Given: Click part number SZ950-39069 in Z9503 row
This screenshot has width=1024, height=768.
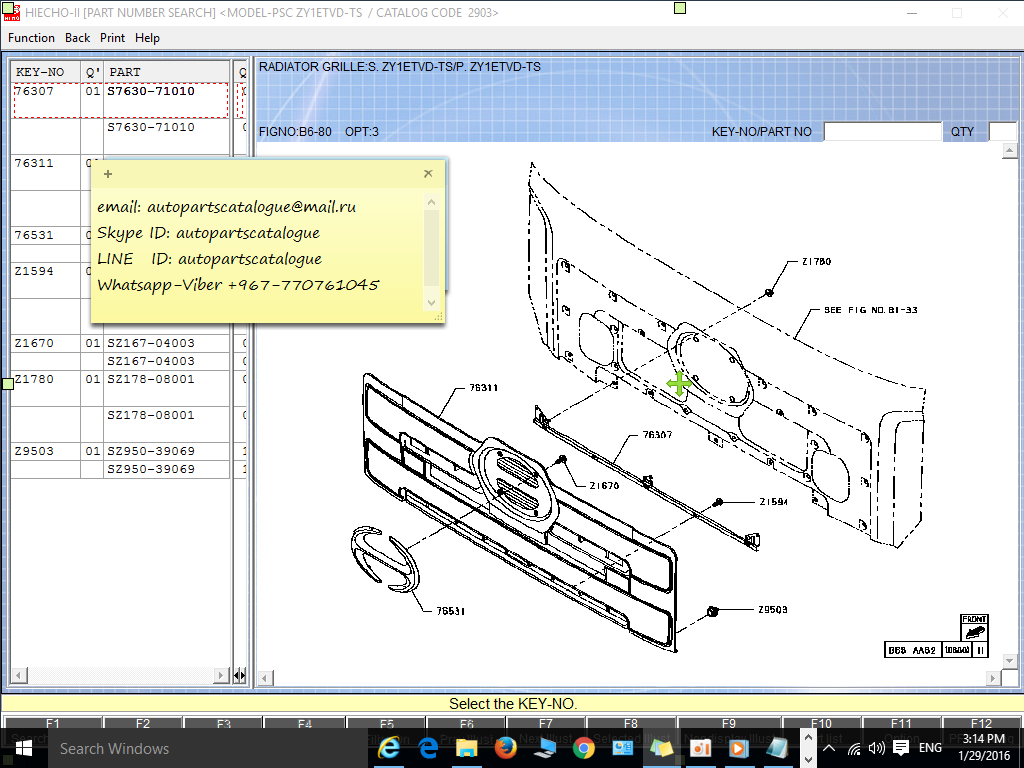Looking at the screenshot, I should tap(151, 451).
